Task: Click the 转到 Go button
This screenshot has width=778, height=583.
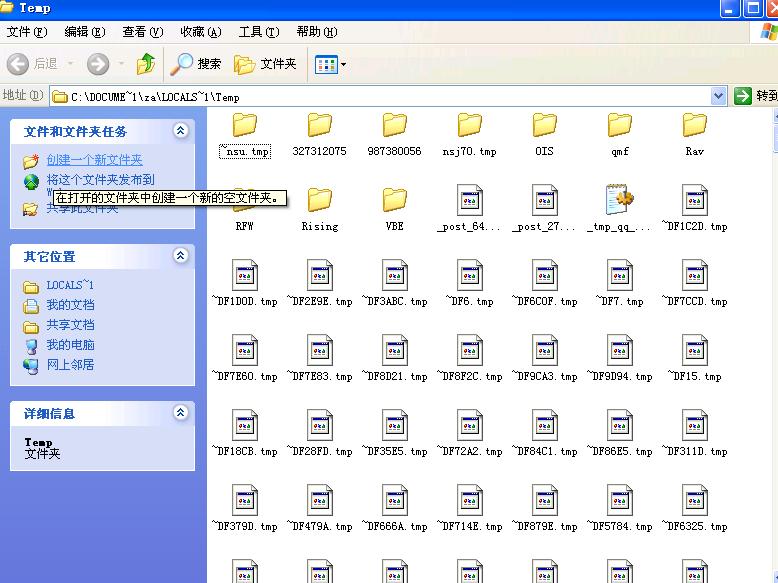Action: [x=755, y=96]
